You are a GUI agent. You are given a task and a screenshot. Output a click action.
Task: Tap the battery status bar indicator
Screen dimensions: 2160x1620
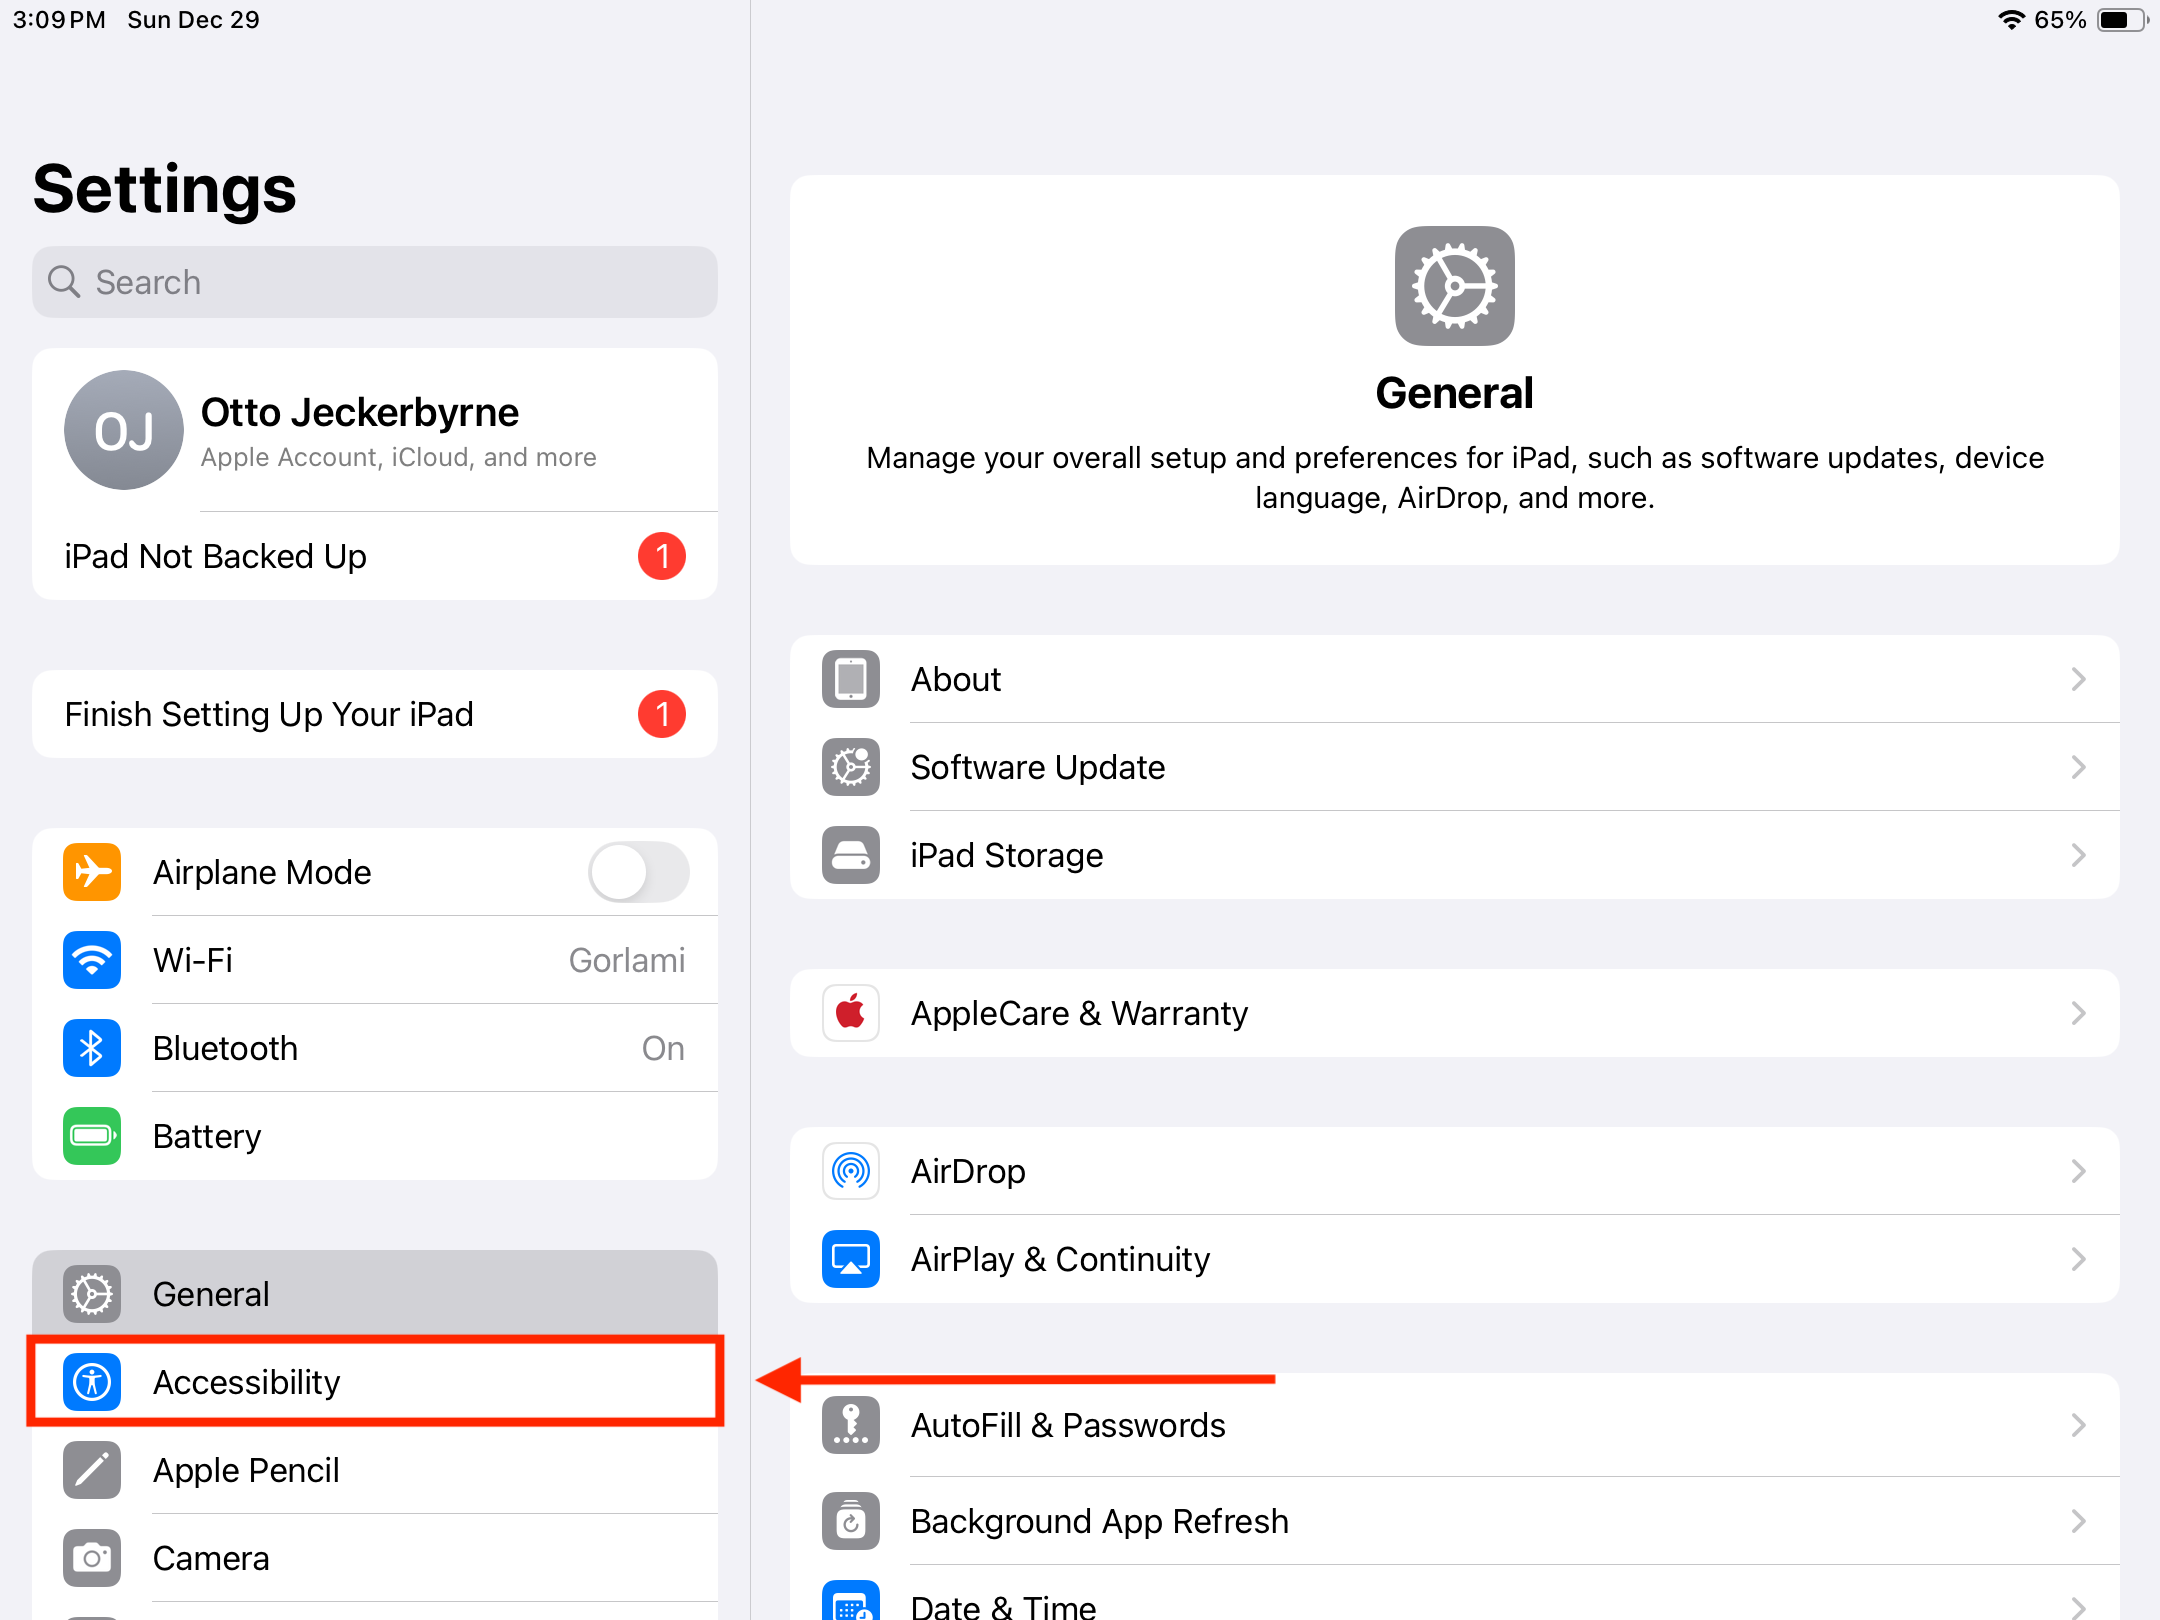(x=2122, y=20)
